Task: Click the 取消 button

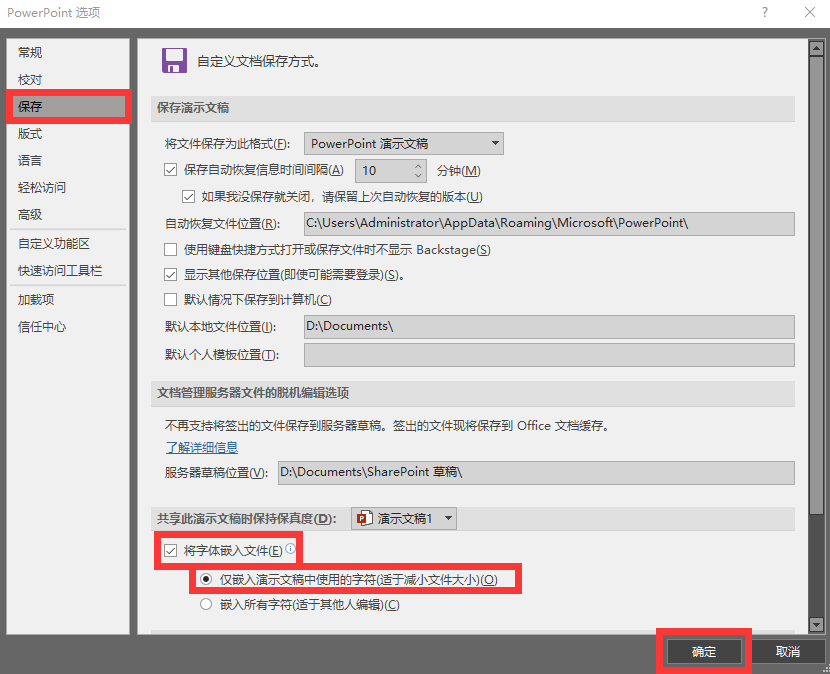Action: [788, 651]
